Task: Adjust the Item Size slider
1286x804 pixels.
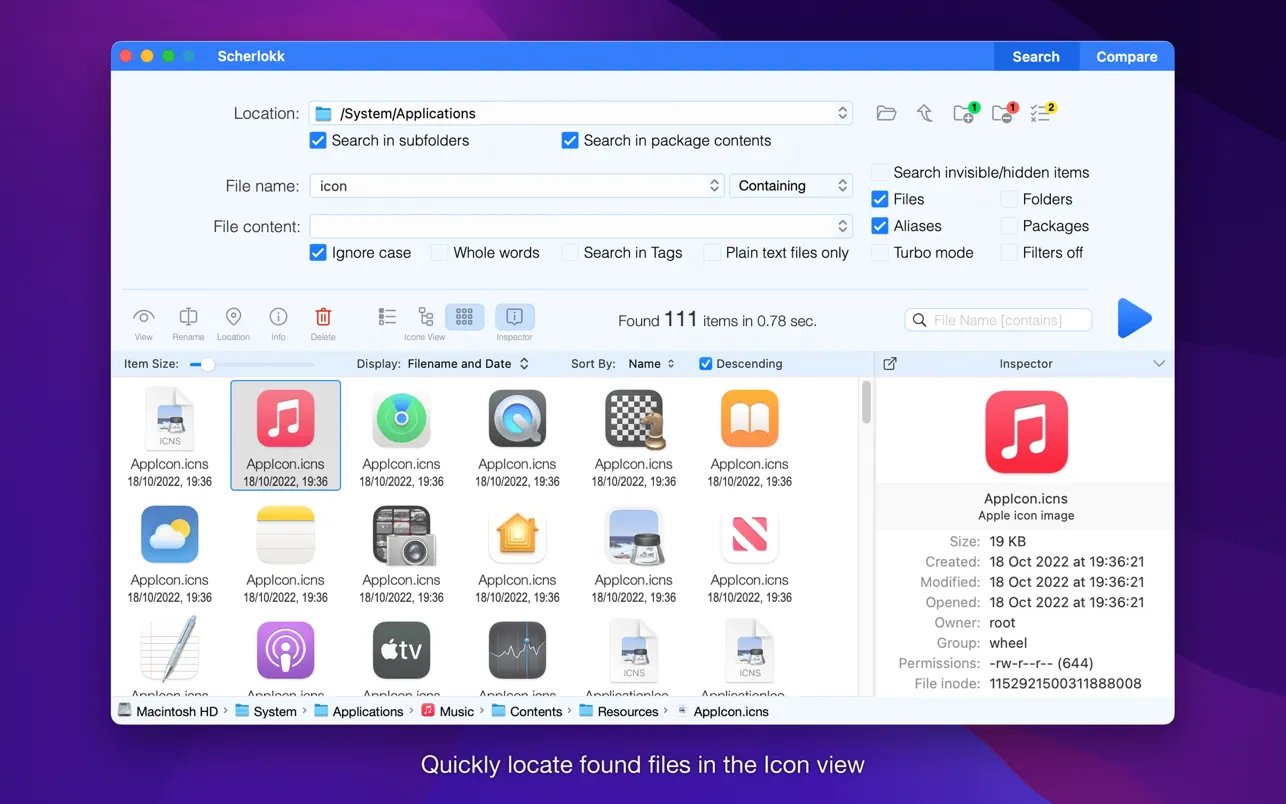Action: pos(207,365)
